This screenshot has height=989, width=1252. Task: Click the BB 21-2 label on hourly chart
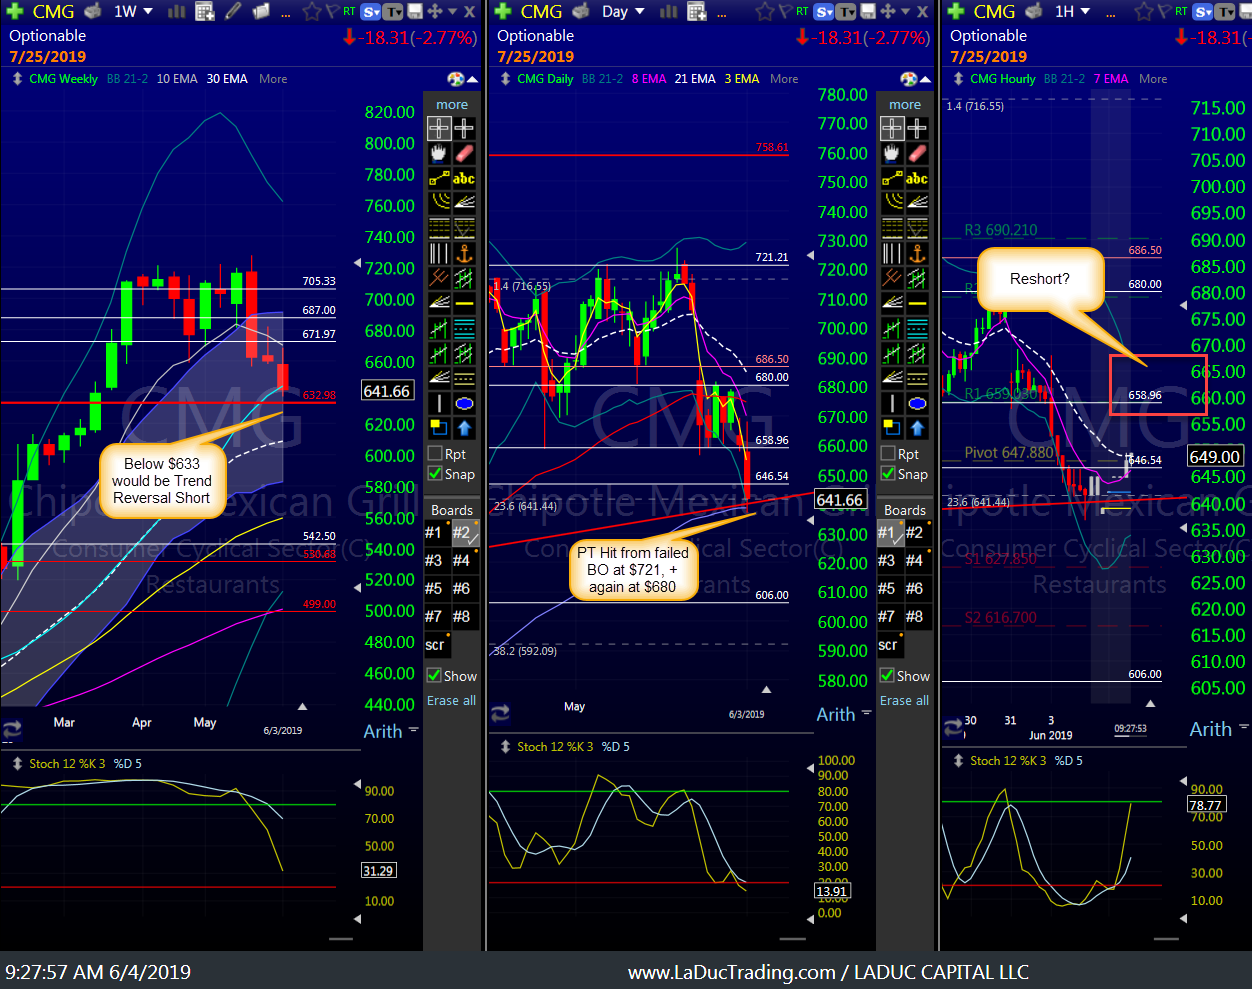click(1064, 79)
